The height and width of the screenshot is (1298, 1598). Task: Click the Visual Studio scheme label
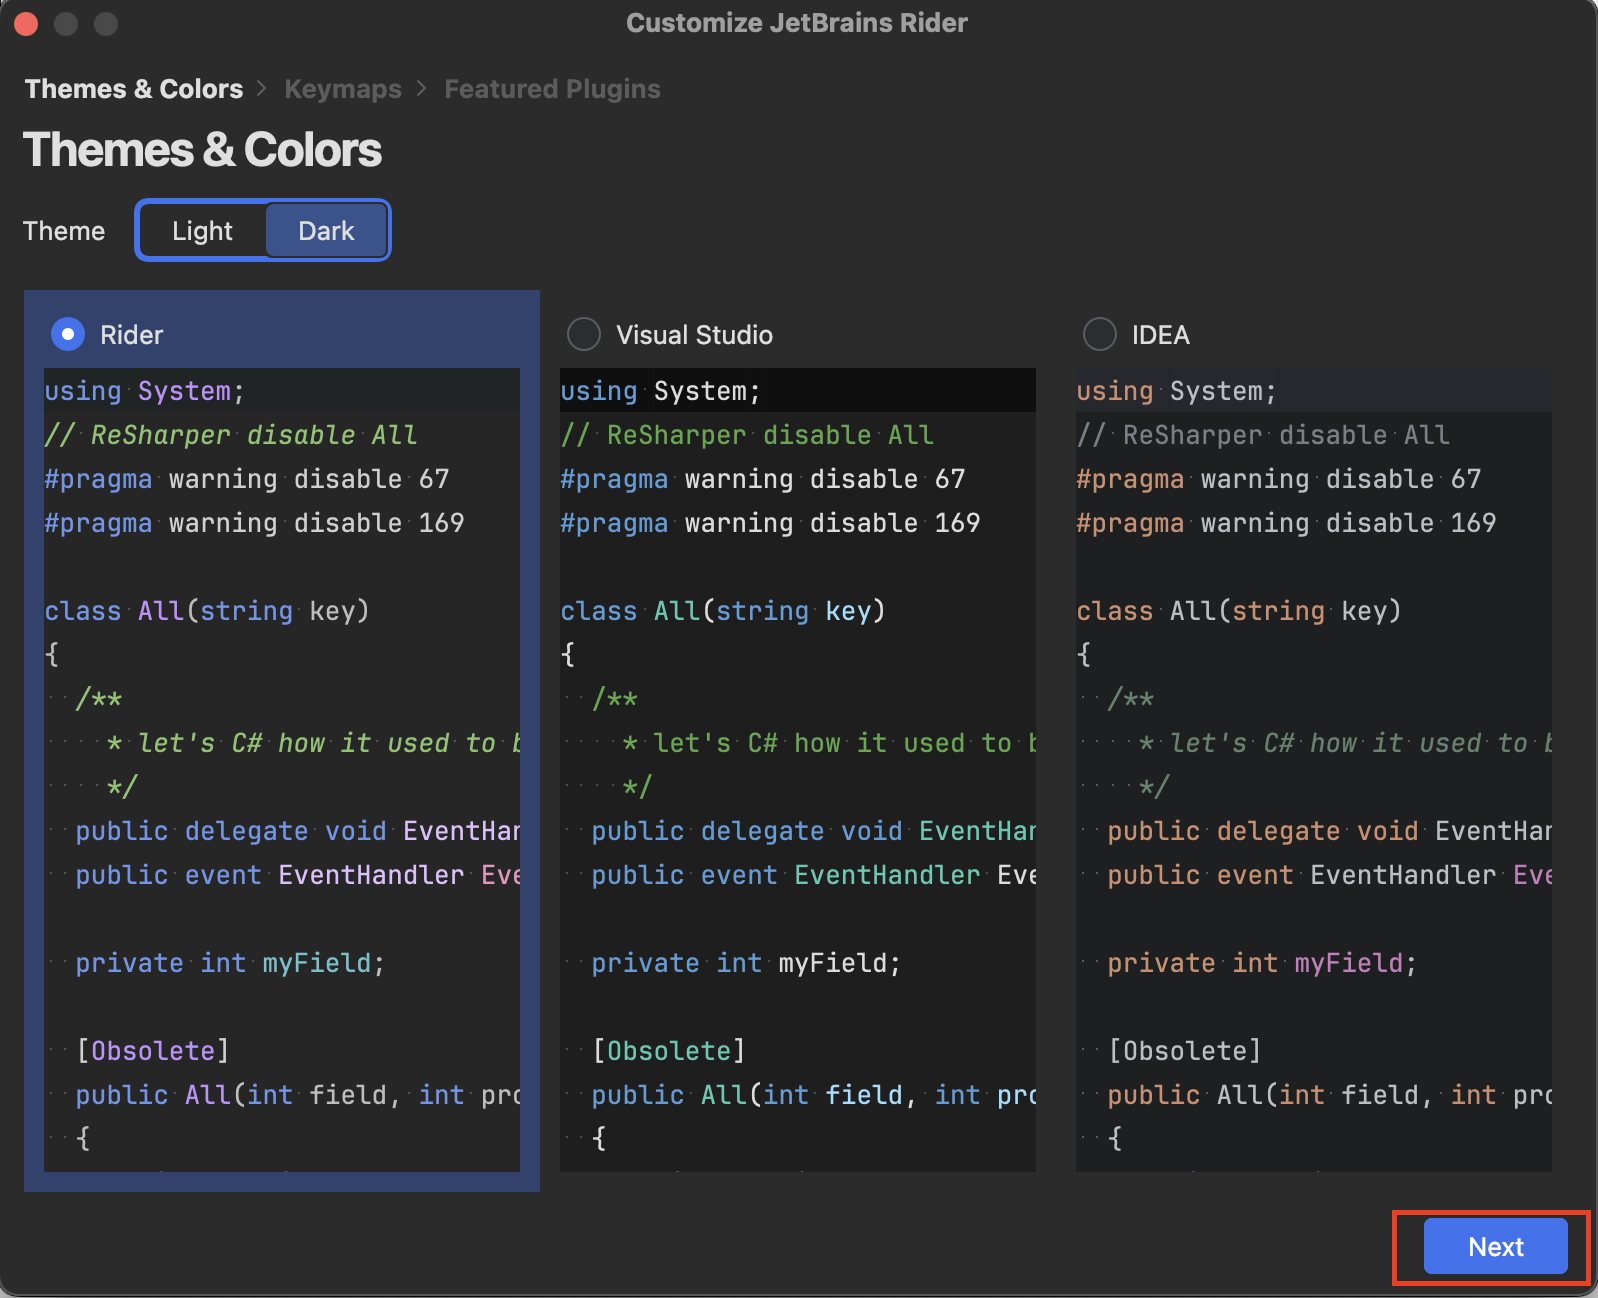pos(694,335)
